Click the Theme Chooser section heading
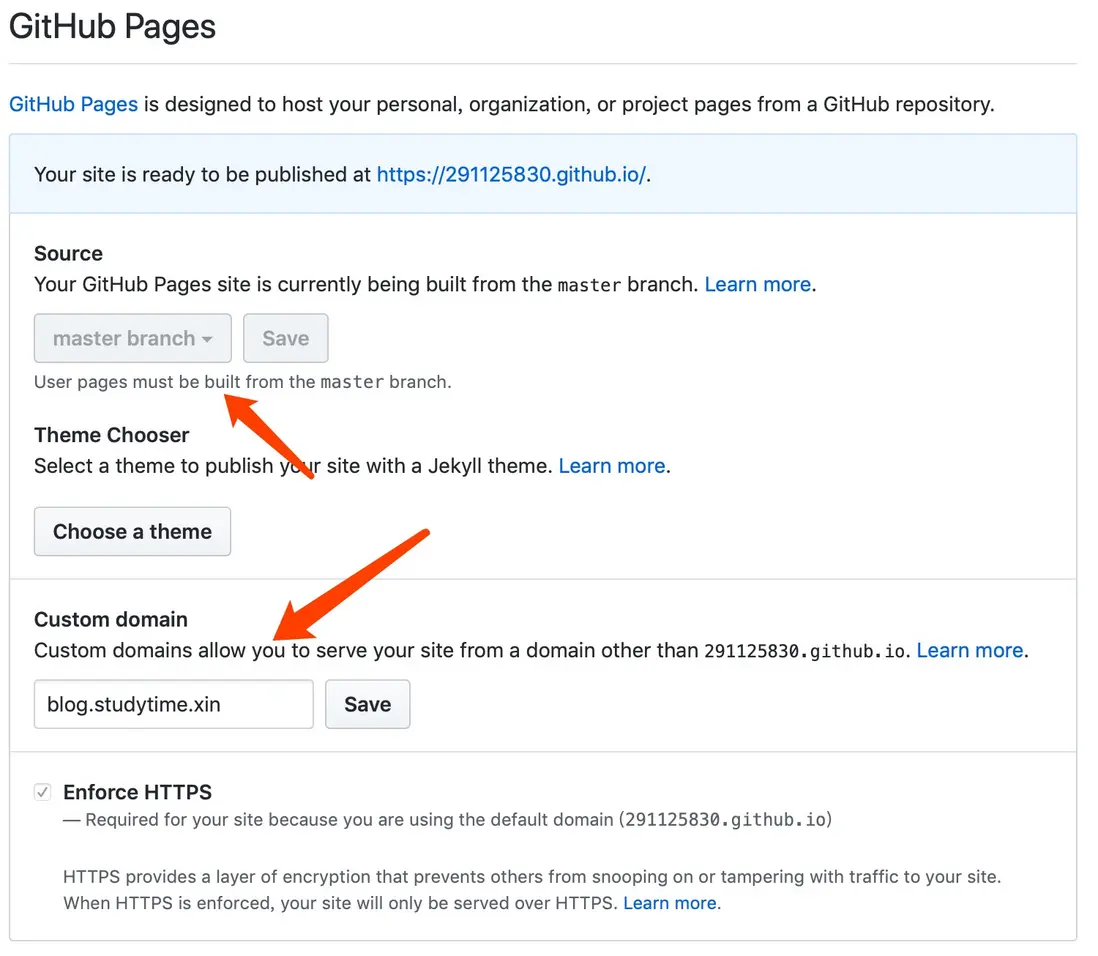Image resolution: width=1098 pixels, height=956 pixels. 111,435
